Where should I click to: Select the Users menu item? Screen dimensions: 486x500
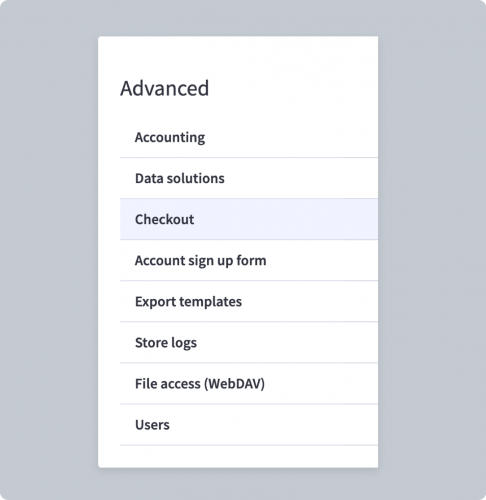249,424
